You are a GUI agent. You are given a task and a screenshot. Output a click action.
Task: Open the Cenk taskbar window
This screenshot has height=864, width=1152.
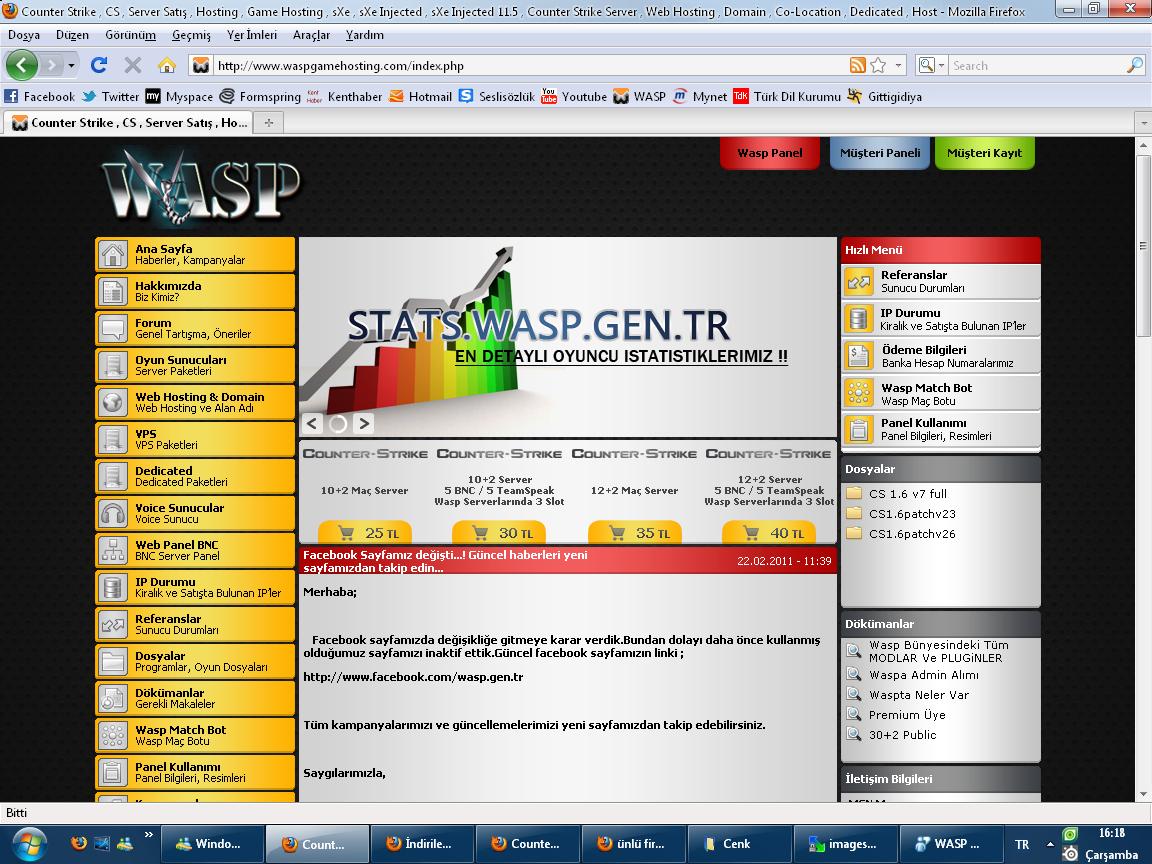(x=739, y=843)
